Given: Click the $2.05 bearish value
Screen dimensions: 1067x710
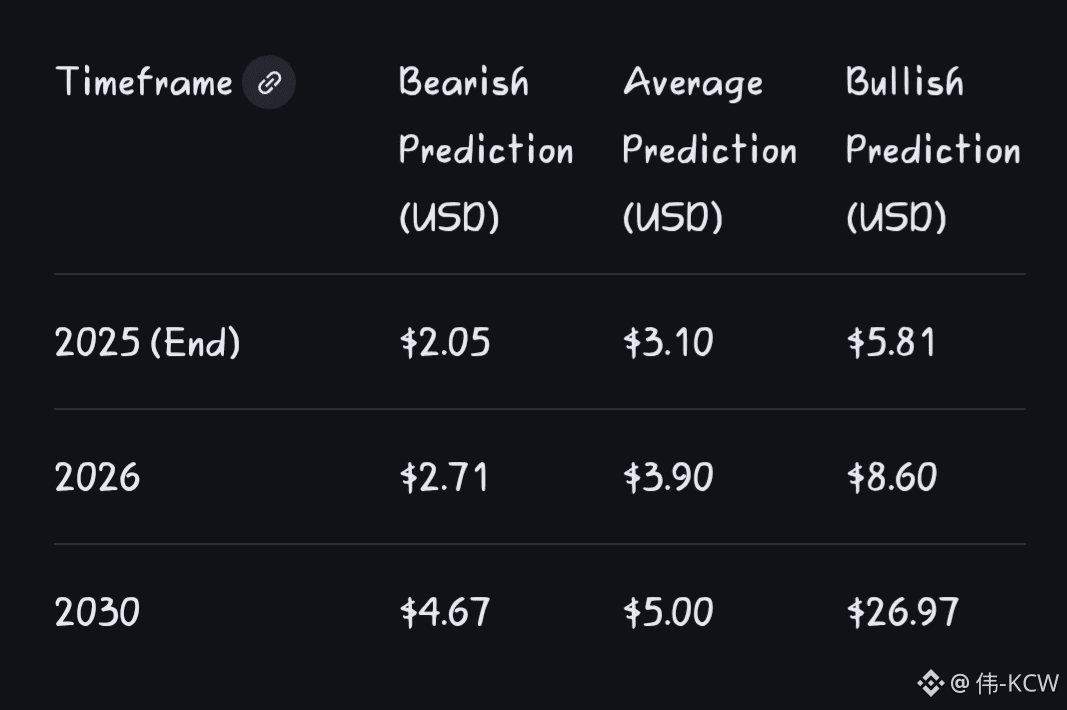Looking at the screenshot, I should click(x=445, y=343).
